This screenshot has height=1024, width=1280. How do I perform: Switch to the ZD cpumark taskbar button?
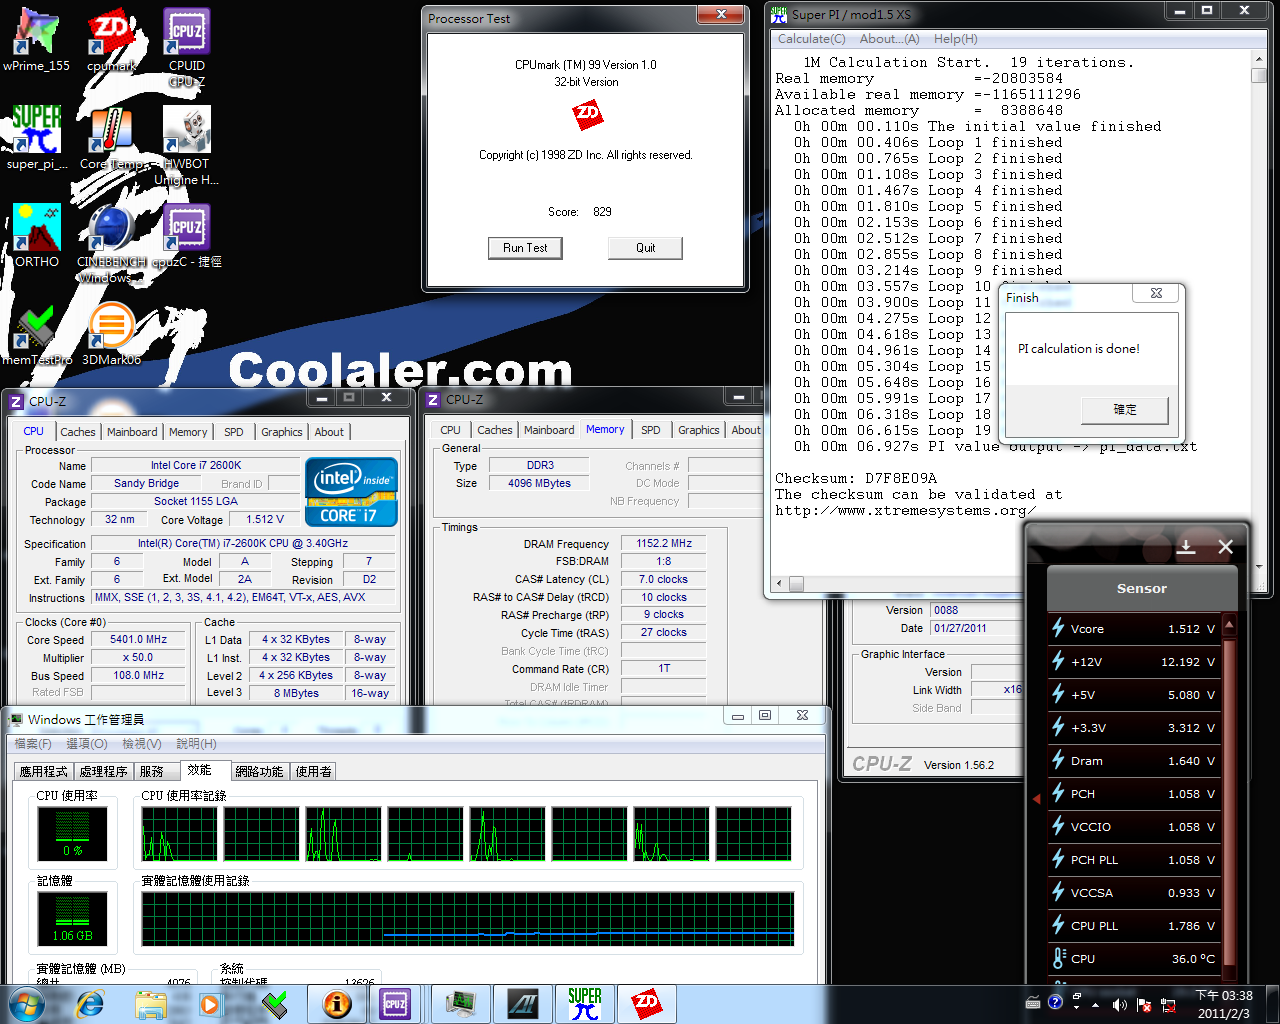pos(646,1004)
